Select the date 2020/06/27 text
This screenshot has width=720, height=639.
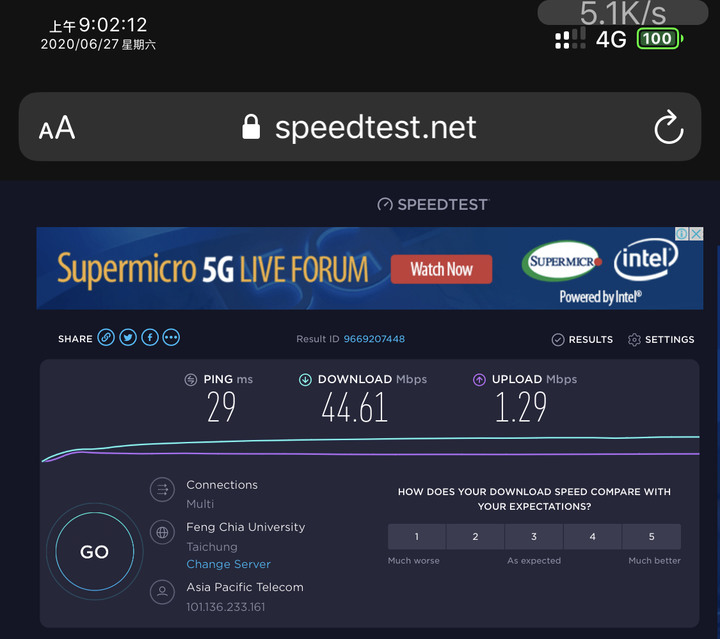tap(79, 44)
